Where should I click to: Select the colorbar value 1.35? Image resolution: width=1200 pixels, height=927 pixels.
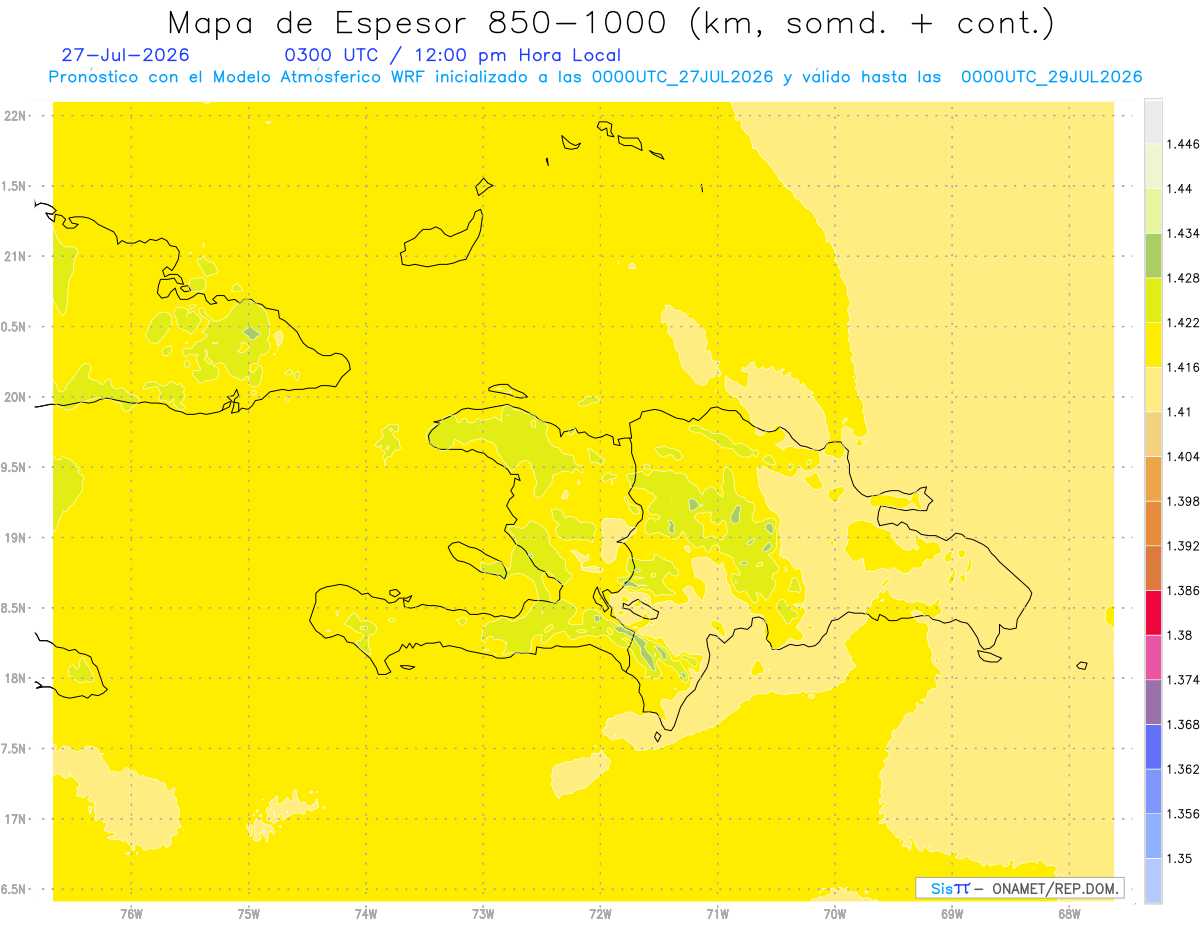[1180, 859]
